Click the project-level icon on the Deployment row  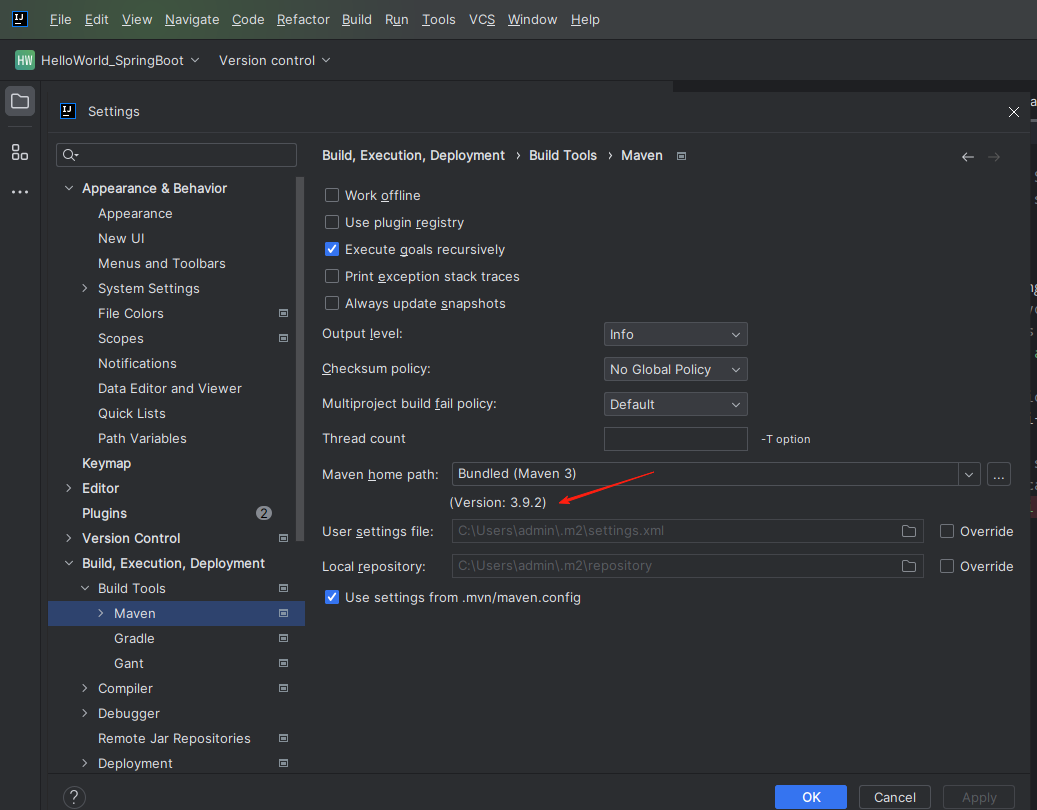tap(283, 763)
